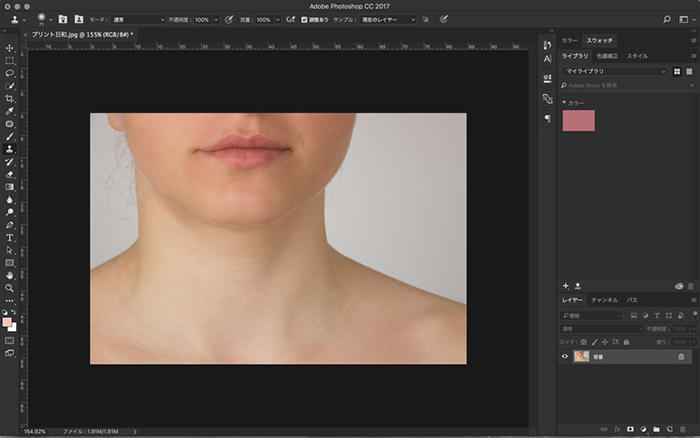
Task: Open the tool preset picker arrow
Action: [25, 20]
